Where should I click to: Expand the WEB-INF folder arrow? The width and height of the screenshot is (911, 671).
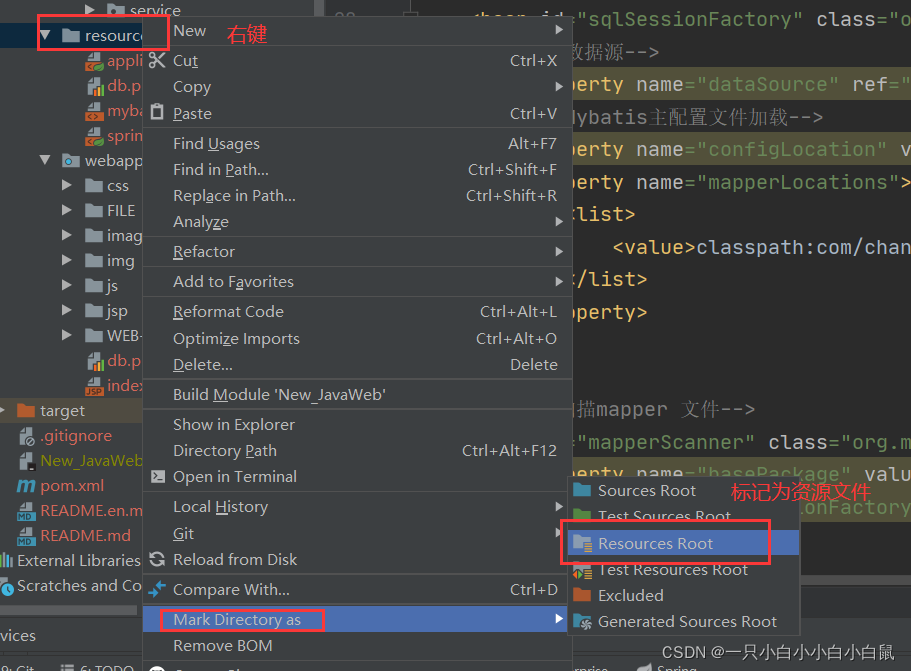coord(67,335)
